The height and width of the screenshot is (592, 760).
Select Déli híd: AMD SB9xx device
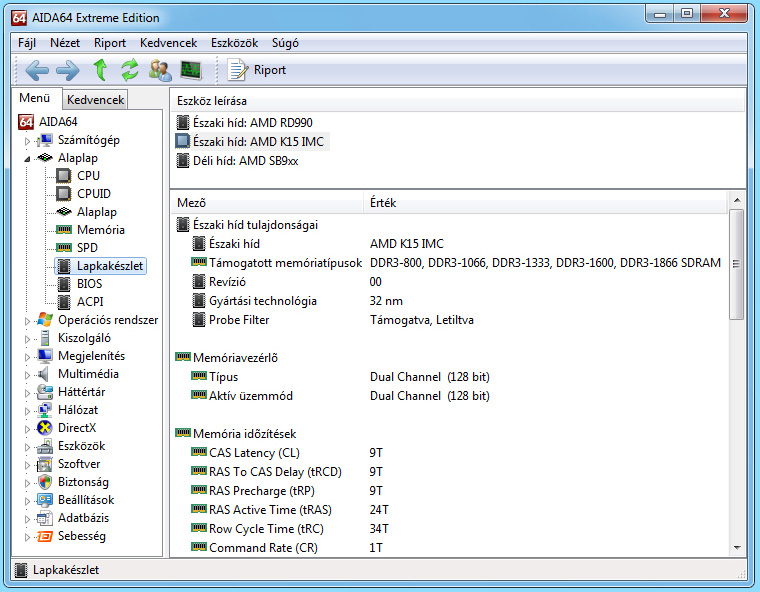pos(245,161)
